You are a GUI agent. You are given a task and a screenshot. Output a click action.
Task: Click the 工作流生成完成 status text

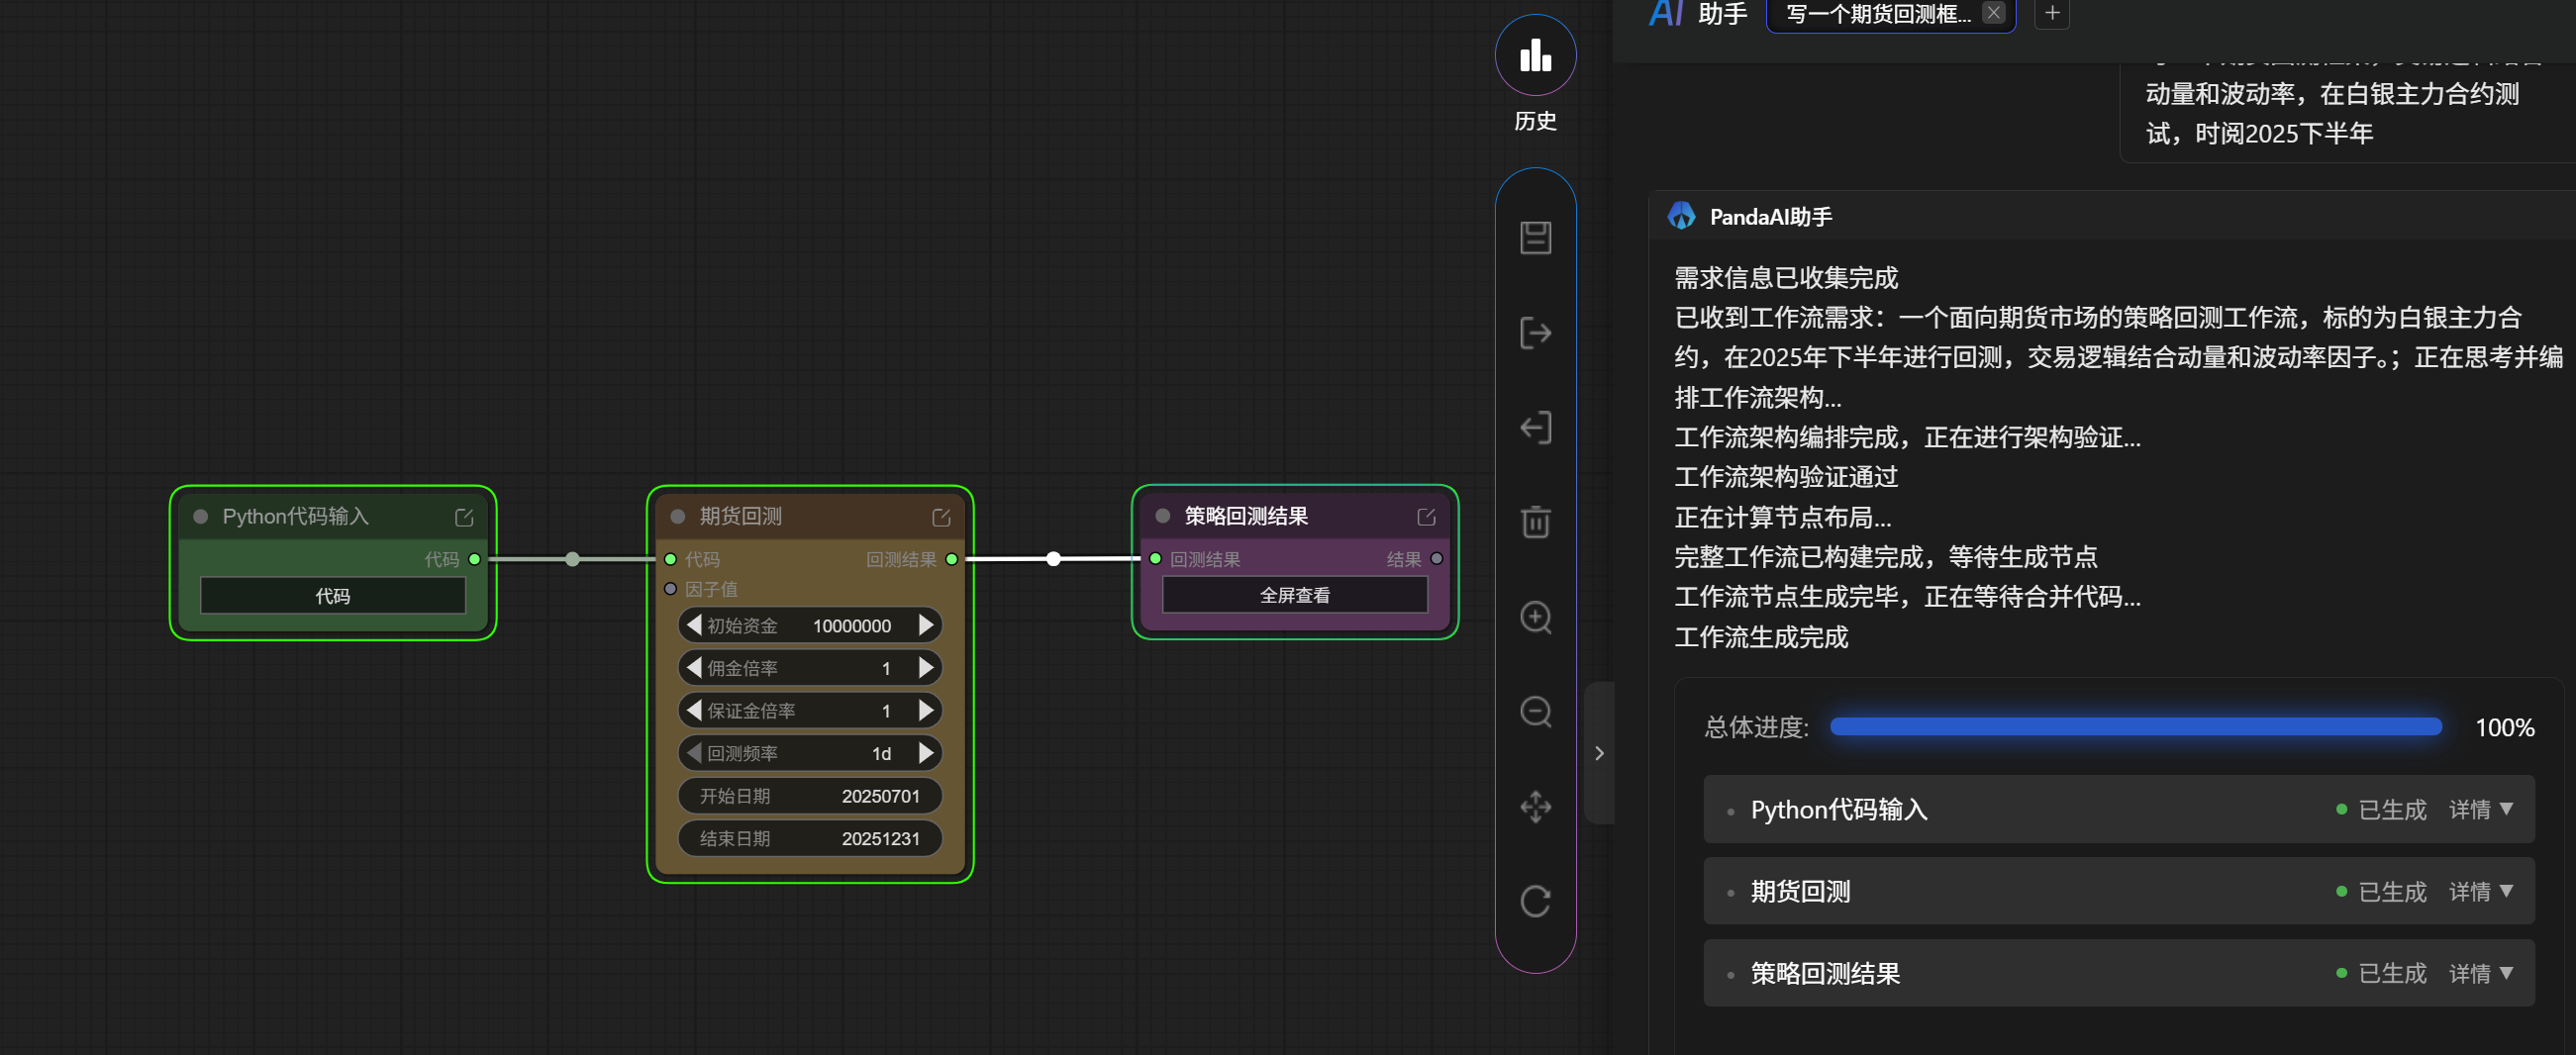1761,637
